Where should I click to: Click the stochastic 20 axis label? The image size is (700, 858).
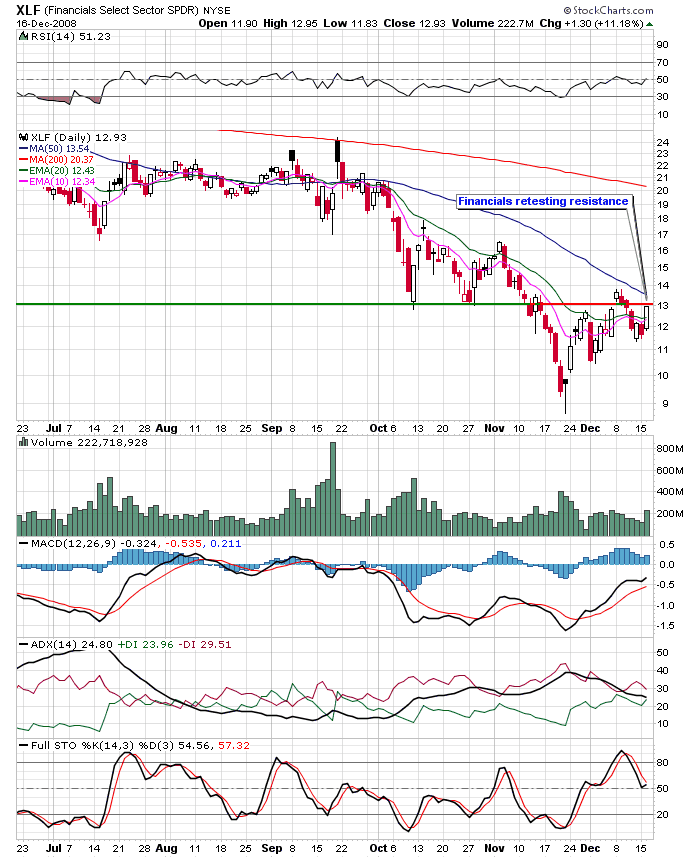[x=662, y=815]
